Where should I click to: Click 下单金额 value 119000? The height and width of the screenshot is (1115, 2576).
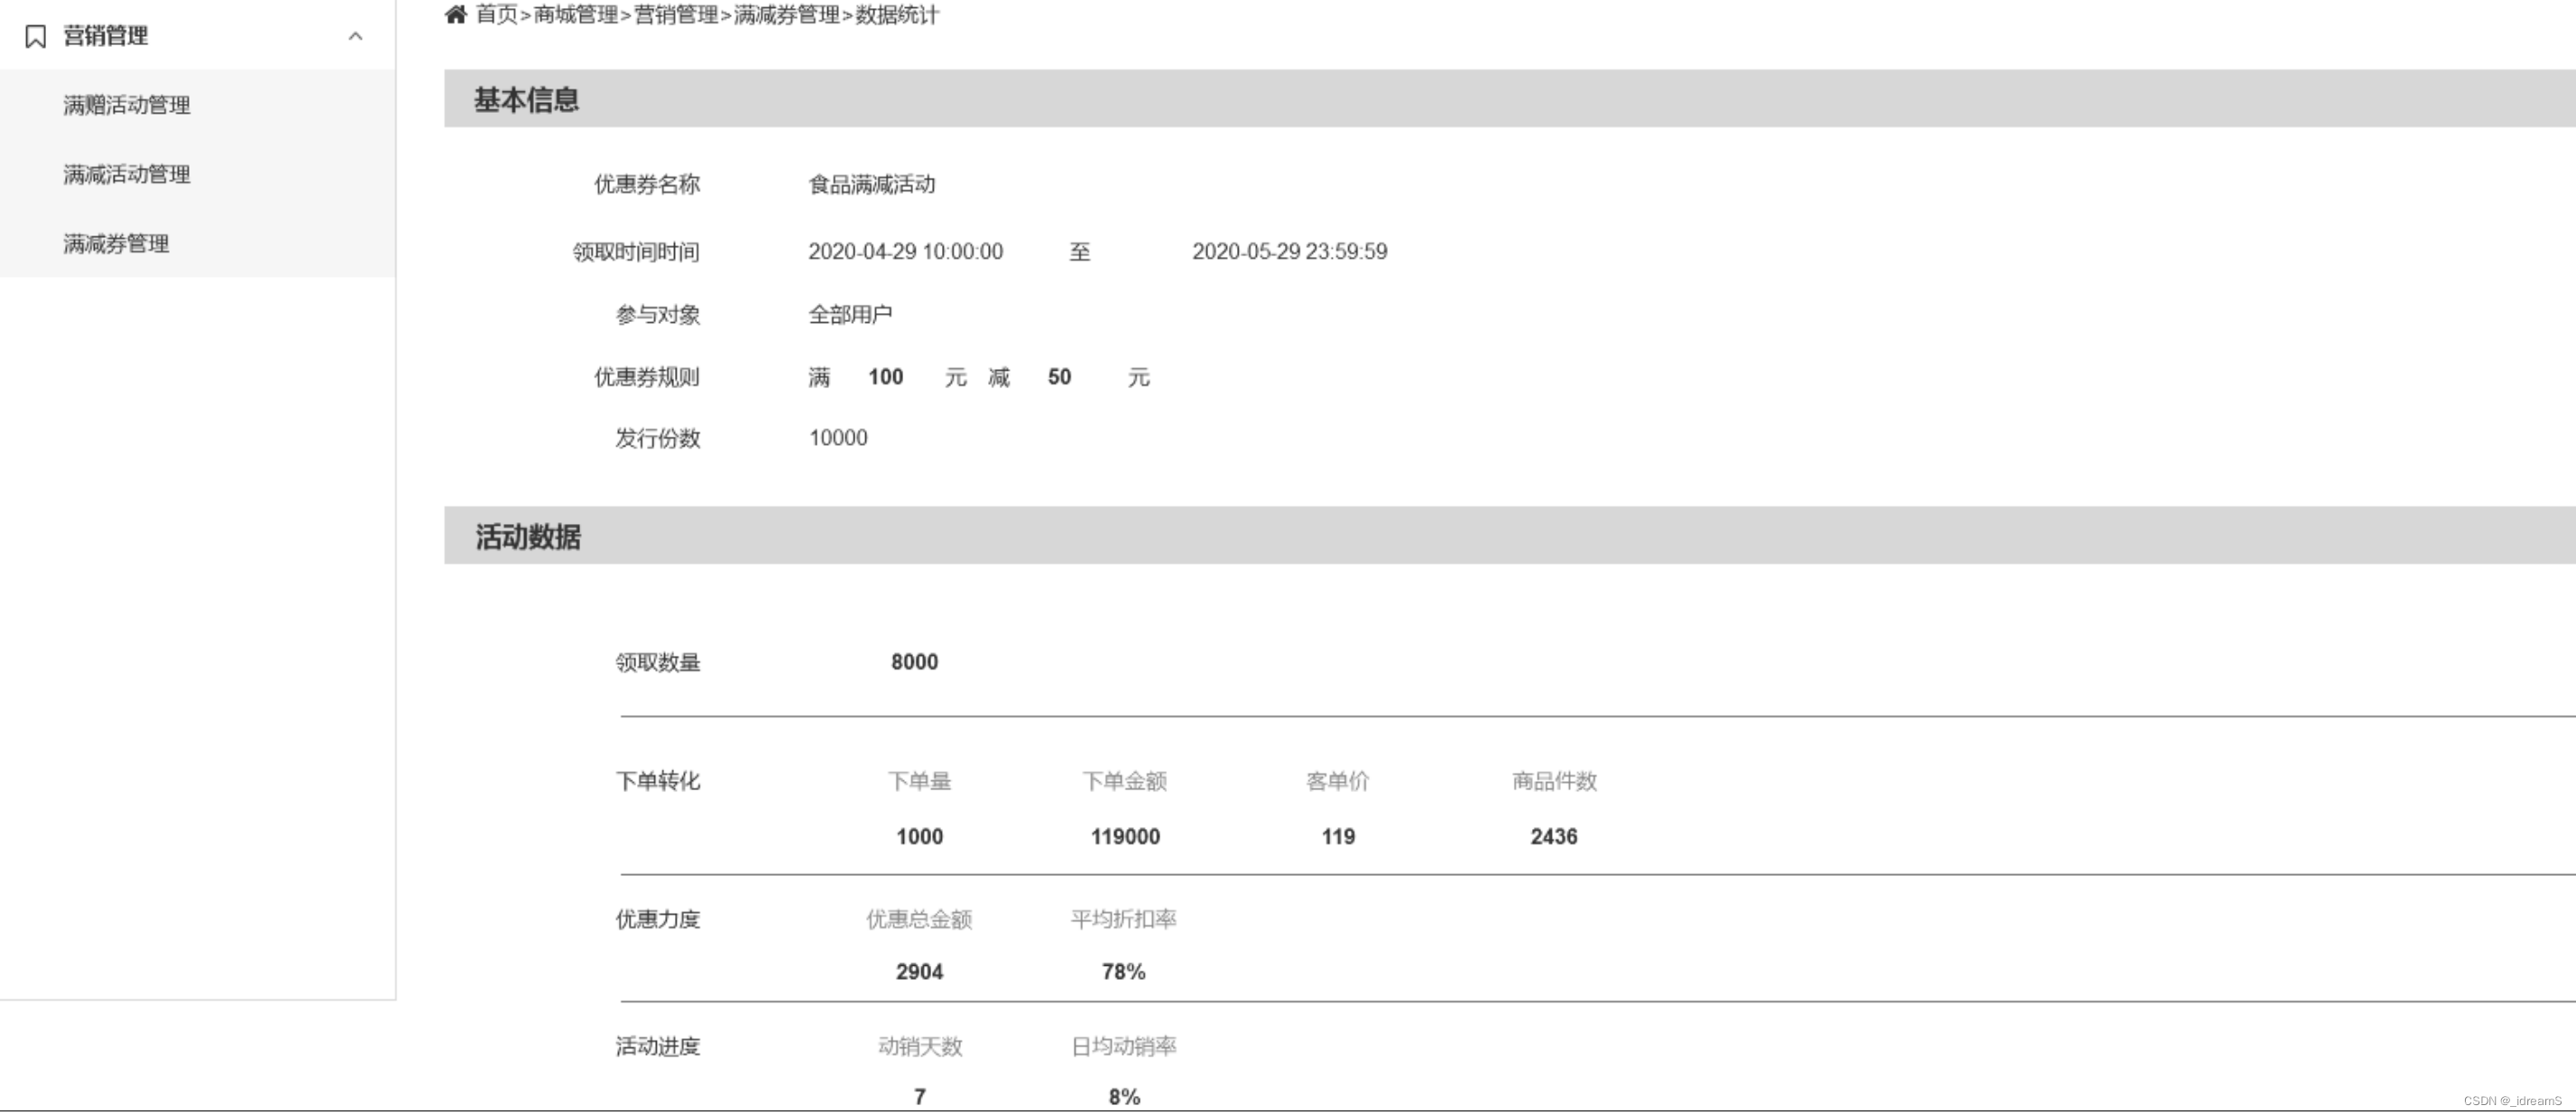[x=1126, y=837]
